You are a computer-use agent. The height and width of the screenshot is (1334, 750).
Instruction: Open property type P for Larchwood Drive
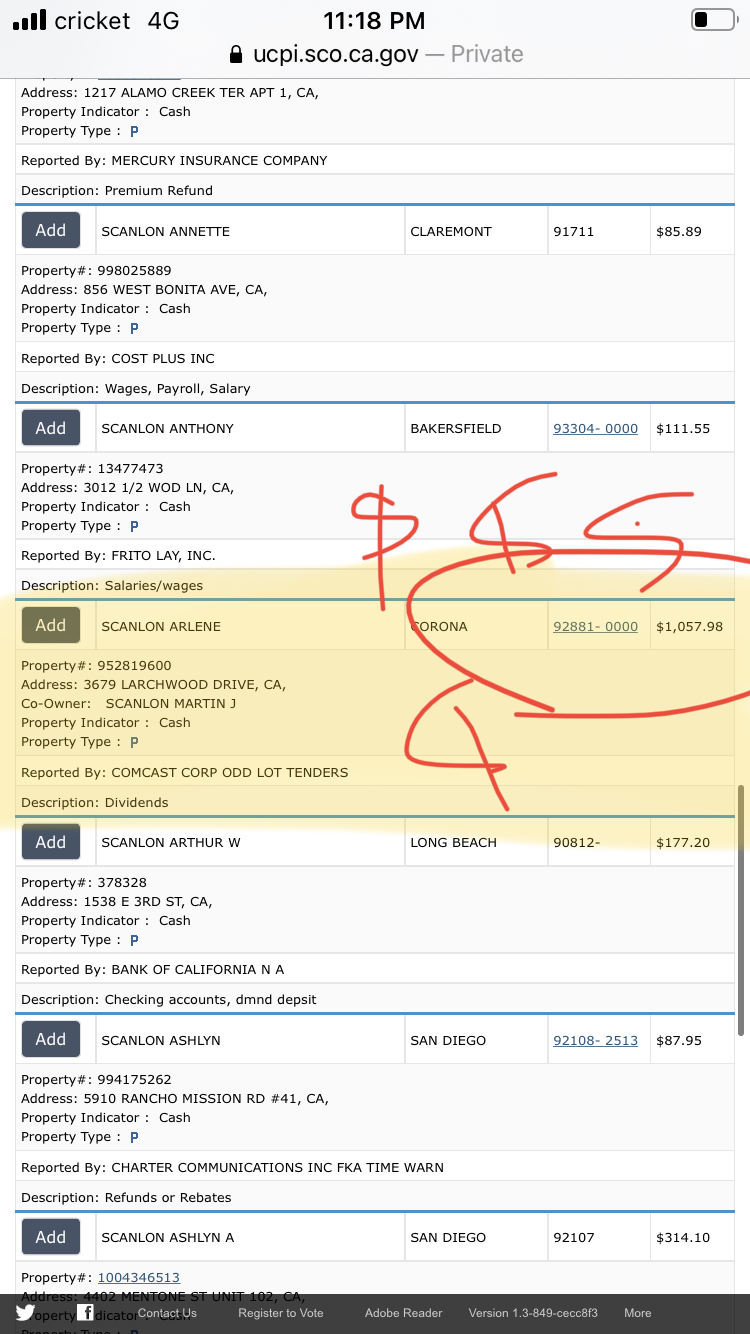[134, 742]
